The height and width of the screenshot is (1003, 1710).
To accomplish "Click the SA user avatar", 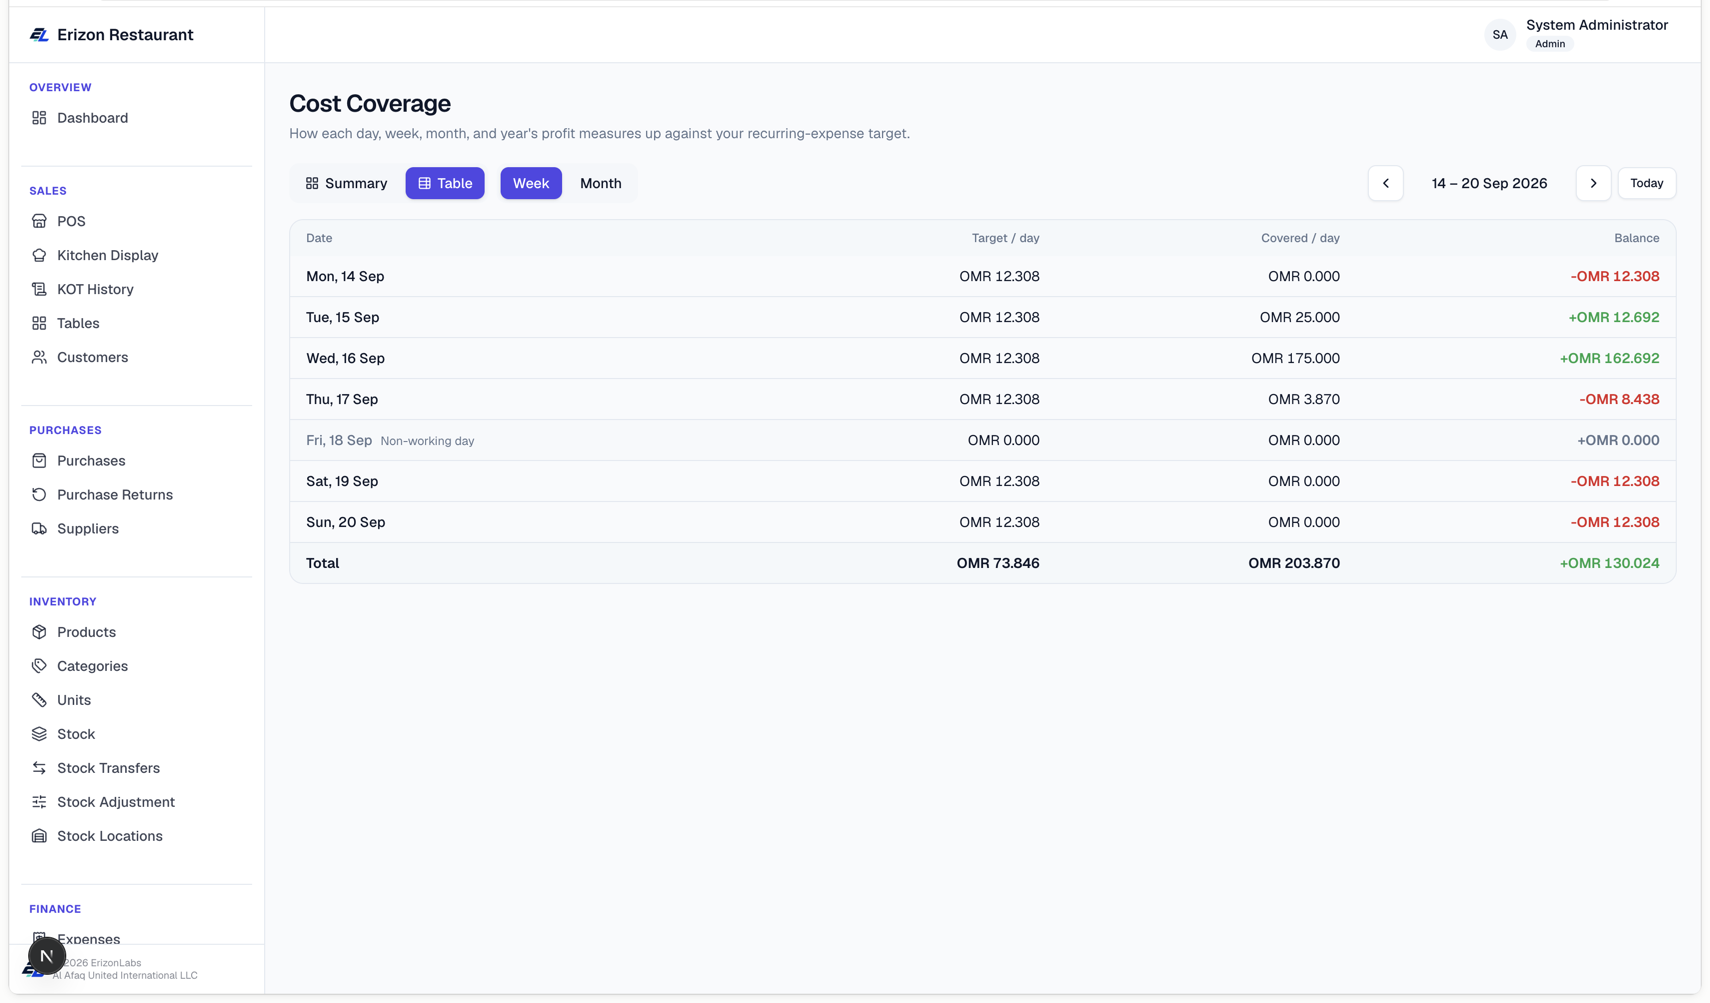I will (1500, 35).
